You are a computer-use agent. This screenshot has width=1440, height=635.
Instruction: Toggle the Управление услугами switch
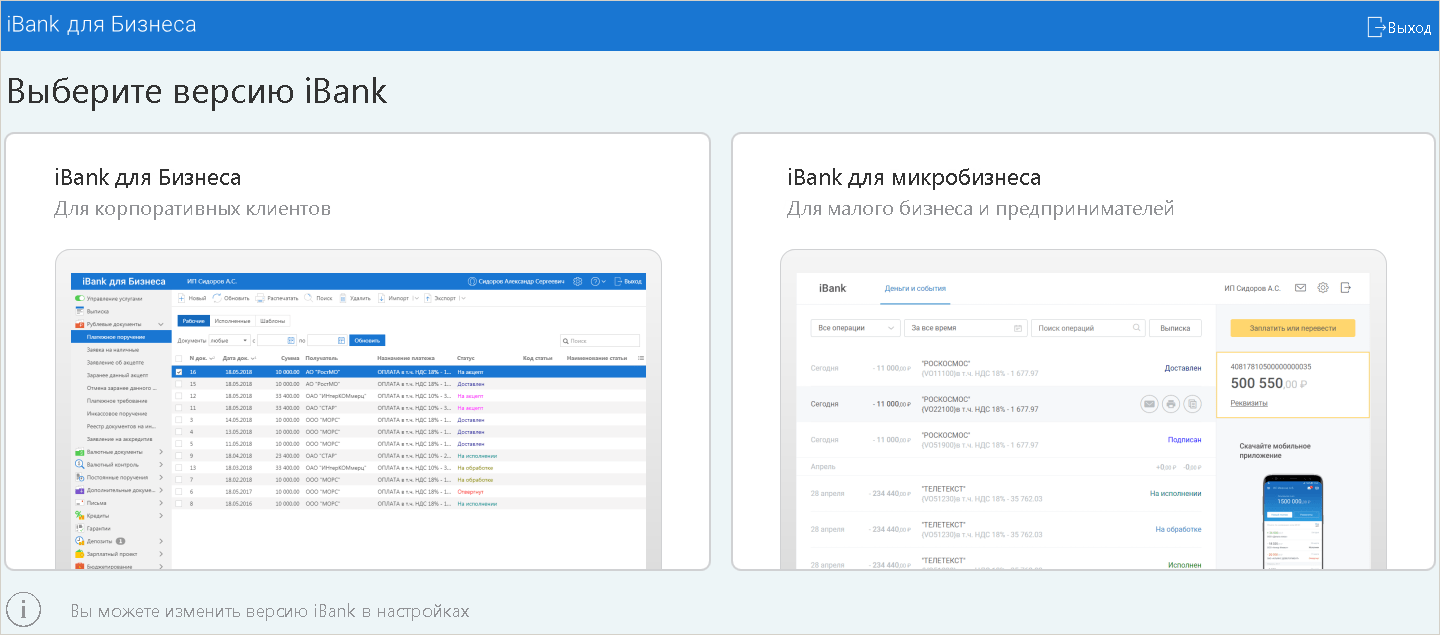(x=79, y=299)
